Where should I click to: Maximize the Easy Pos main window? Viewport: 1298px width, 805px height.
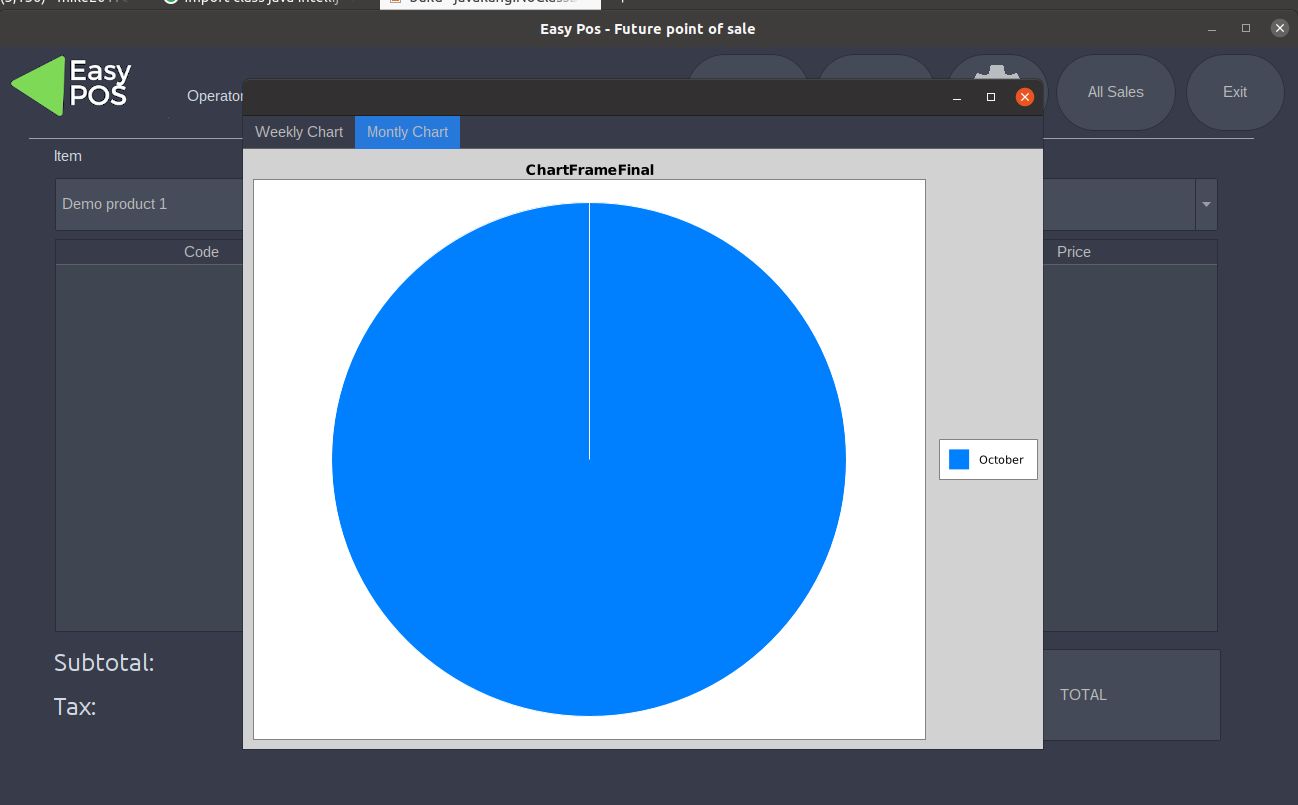(1246, 28)
